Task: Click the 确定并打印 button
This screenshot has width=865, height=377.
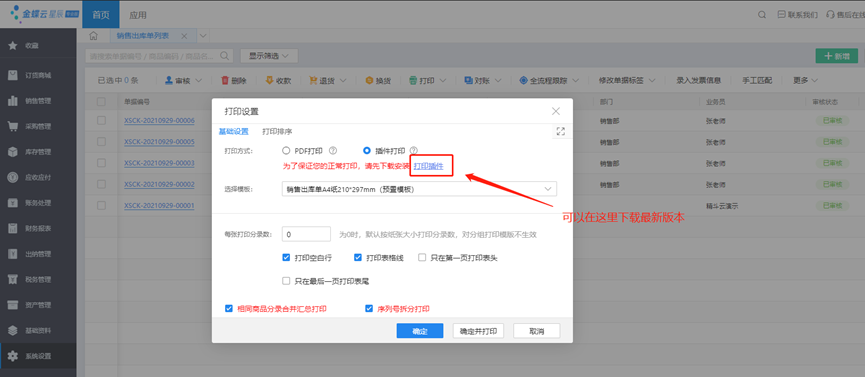Action: pyautogui.click(x=478, y=331)
